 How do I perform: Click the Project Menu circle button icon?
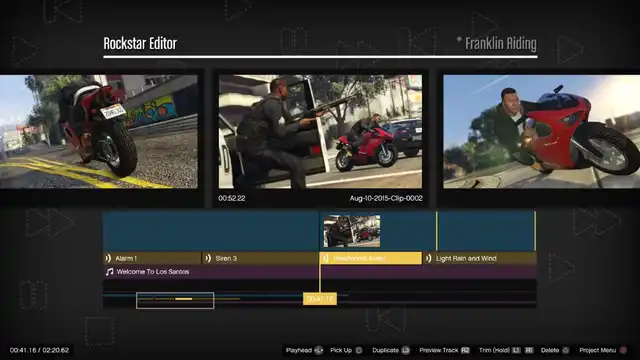pos(623,350)
